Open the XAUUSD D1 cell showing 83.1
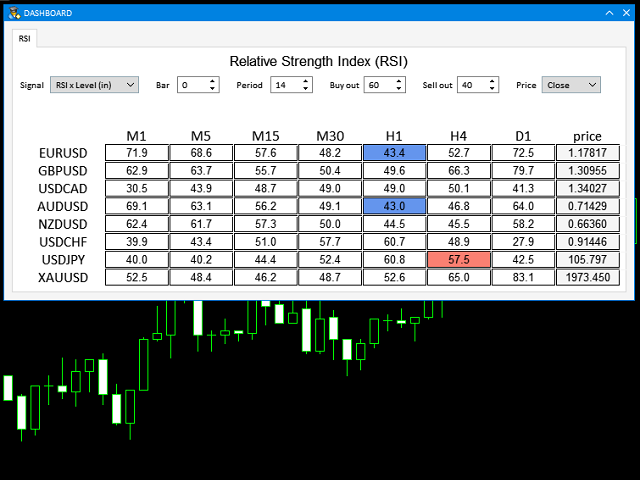The width and height of the screenshot is (640, 480). tap(523, 276)
